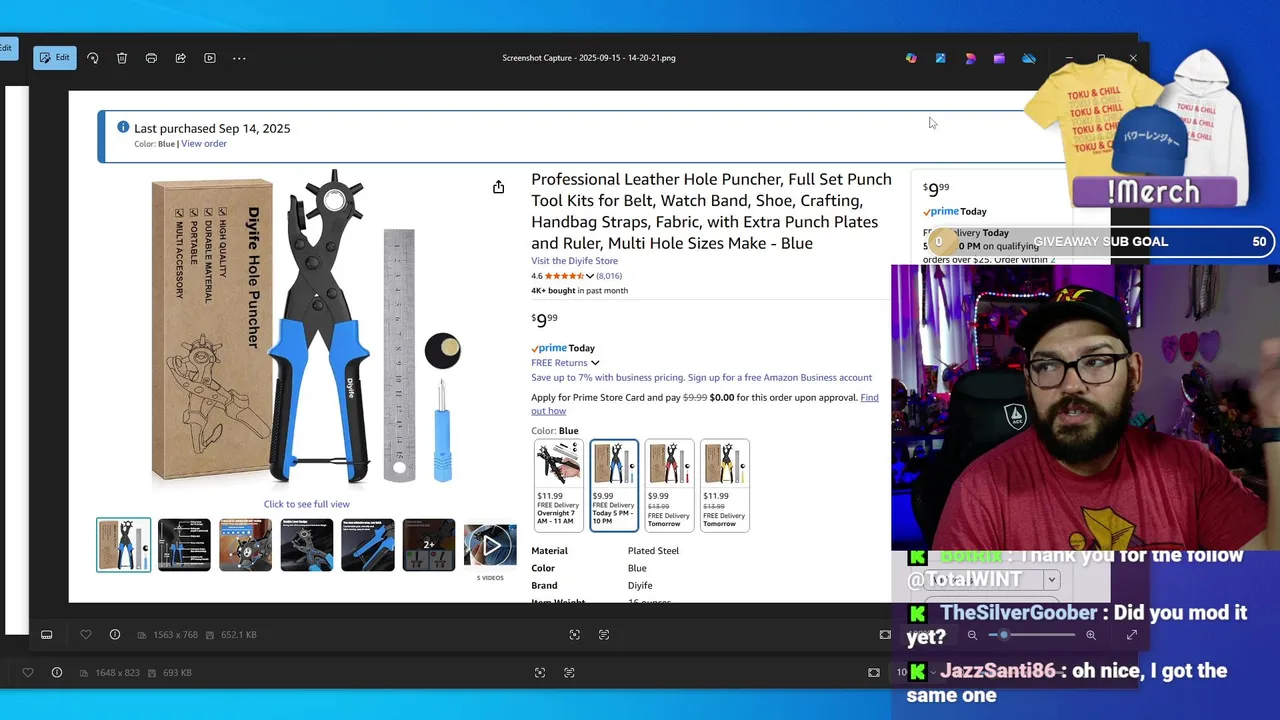1280x720 pixels.
Task: Delete the screenshot with trash icon
Action: click(x=122, y=58)
